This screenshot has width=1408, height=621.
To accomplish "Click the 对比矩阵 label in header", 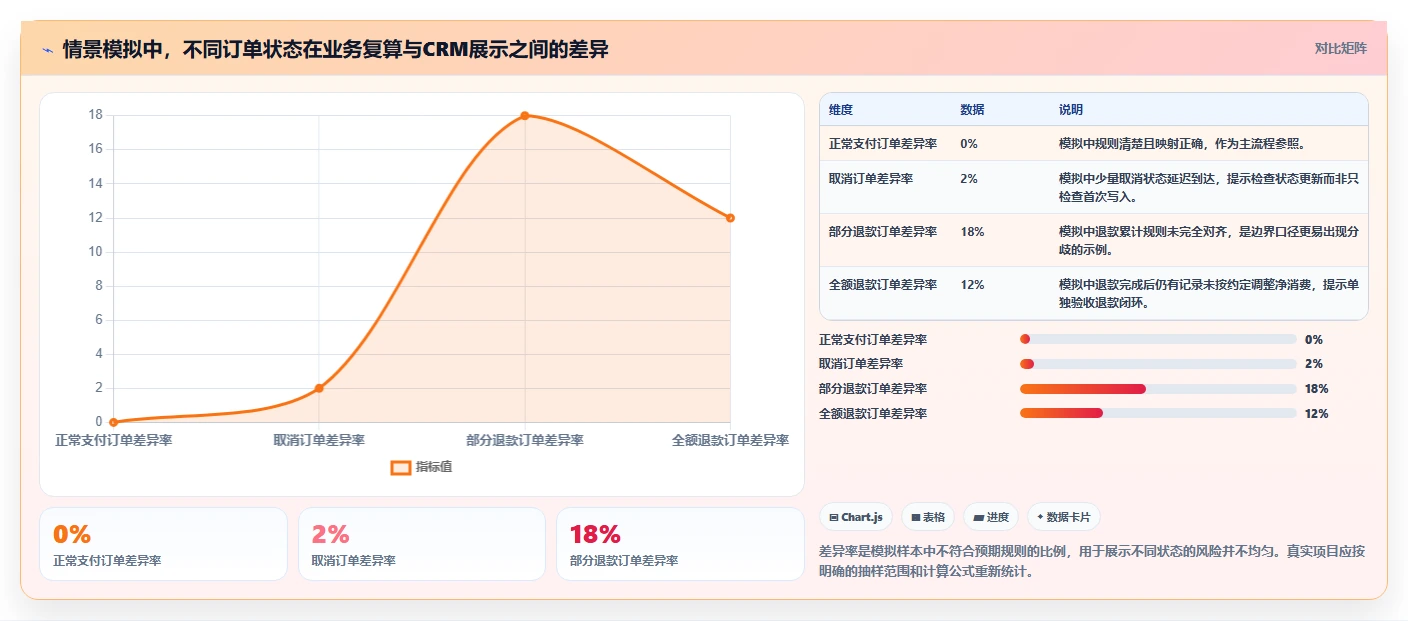I will [x=1340, y=48].
